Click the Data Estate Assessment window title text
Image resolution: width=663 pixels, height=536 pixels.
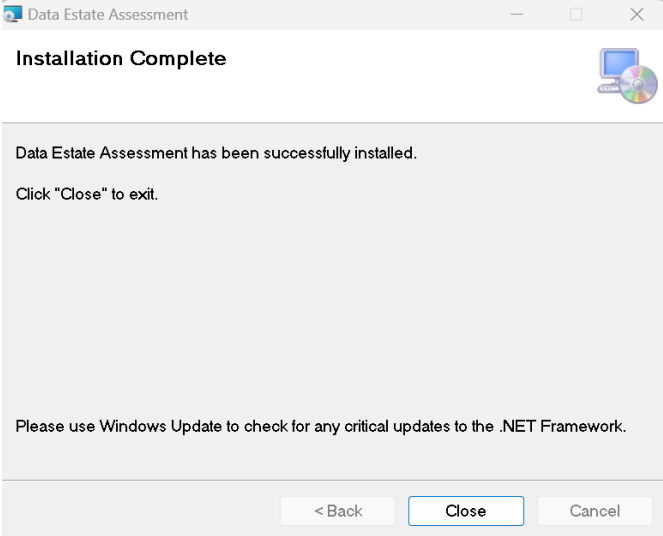[x=108, y=15]
